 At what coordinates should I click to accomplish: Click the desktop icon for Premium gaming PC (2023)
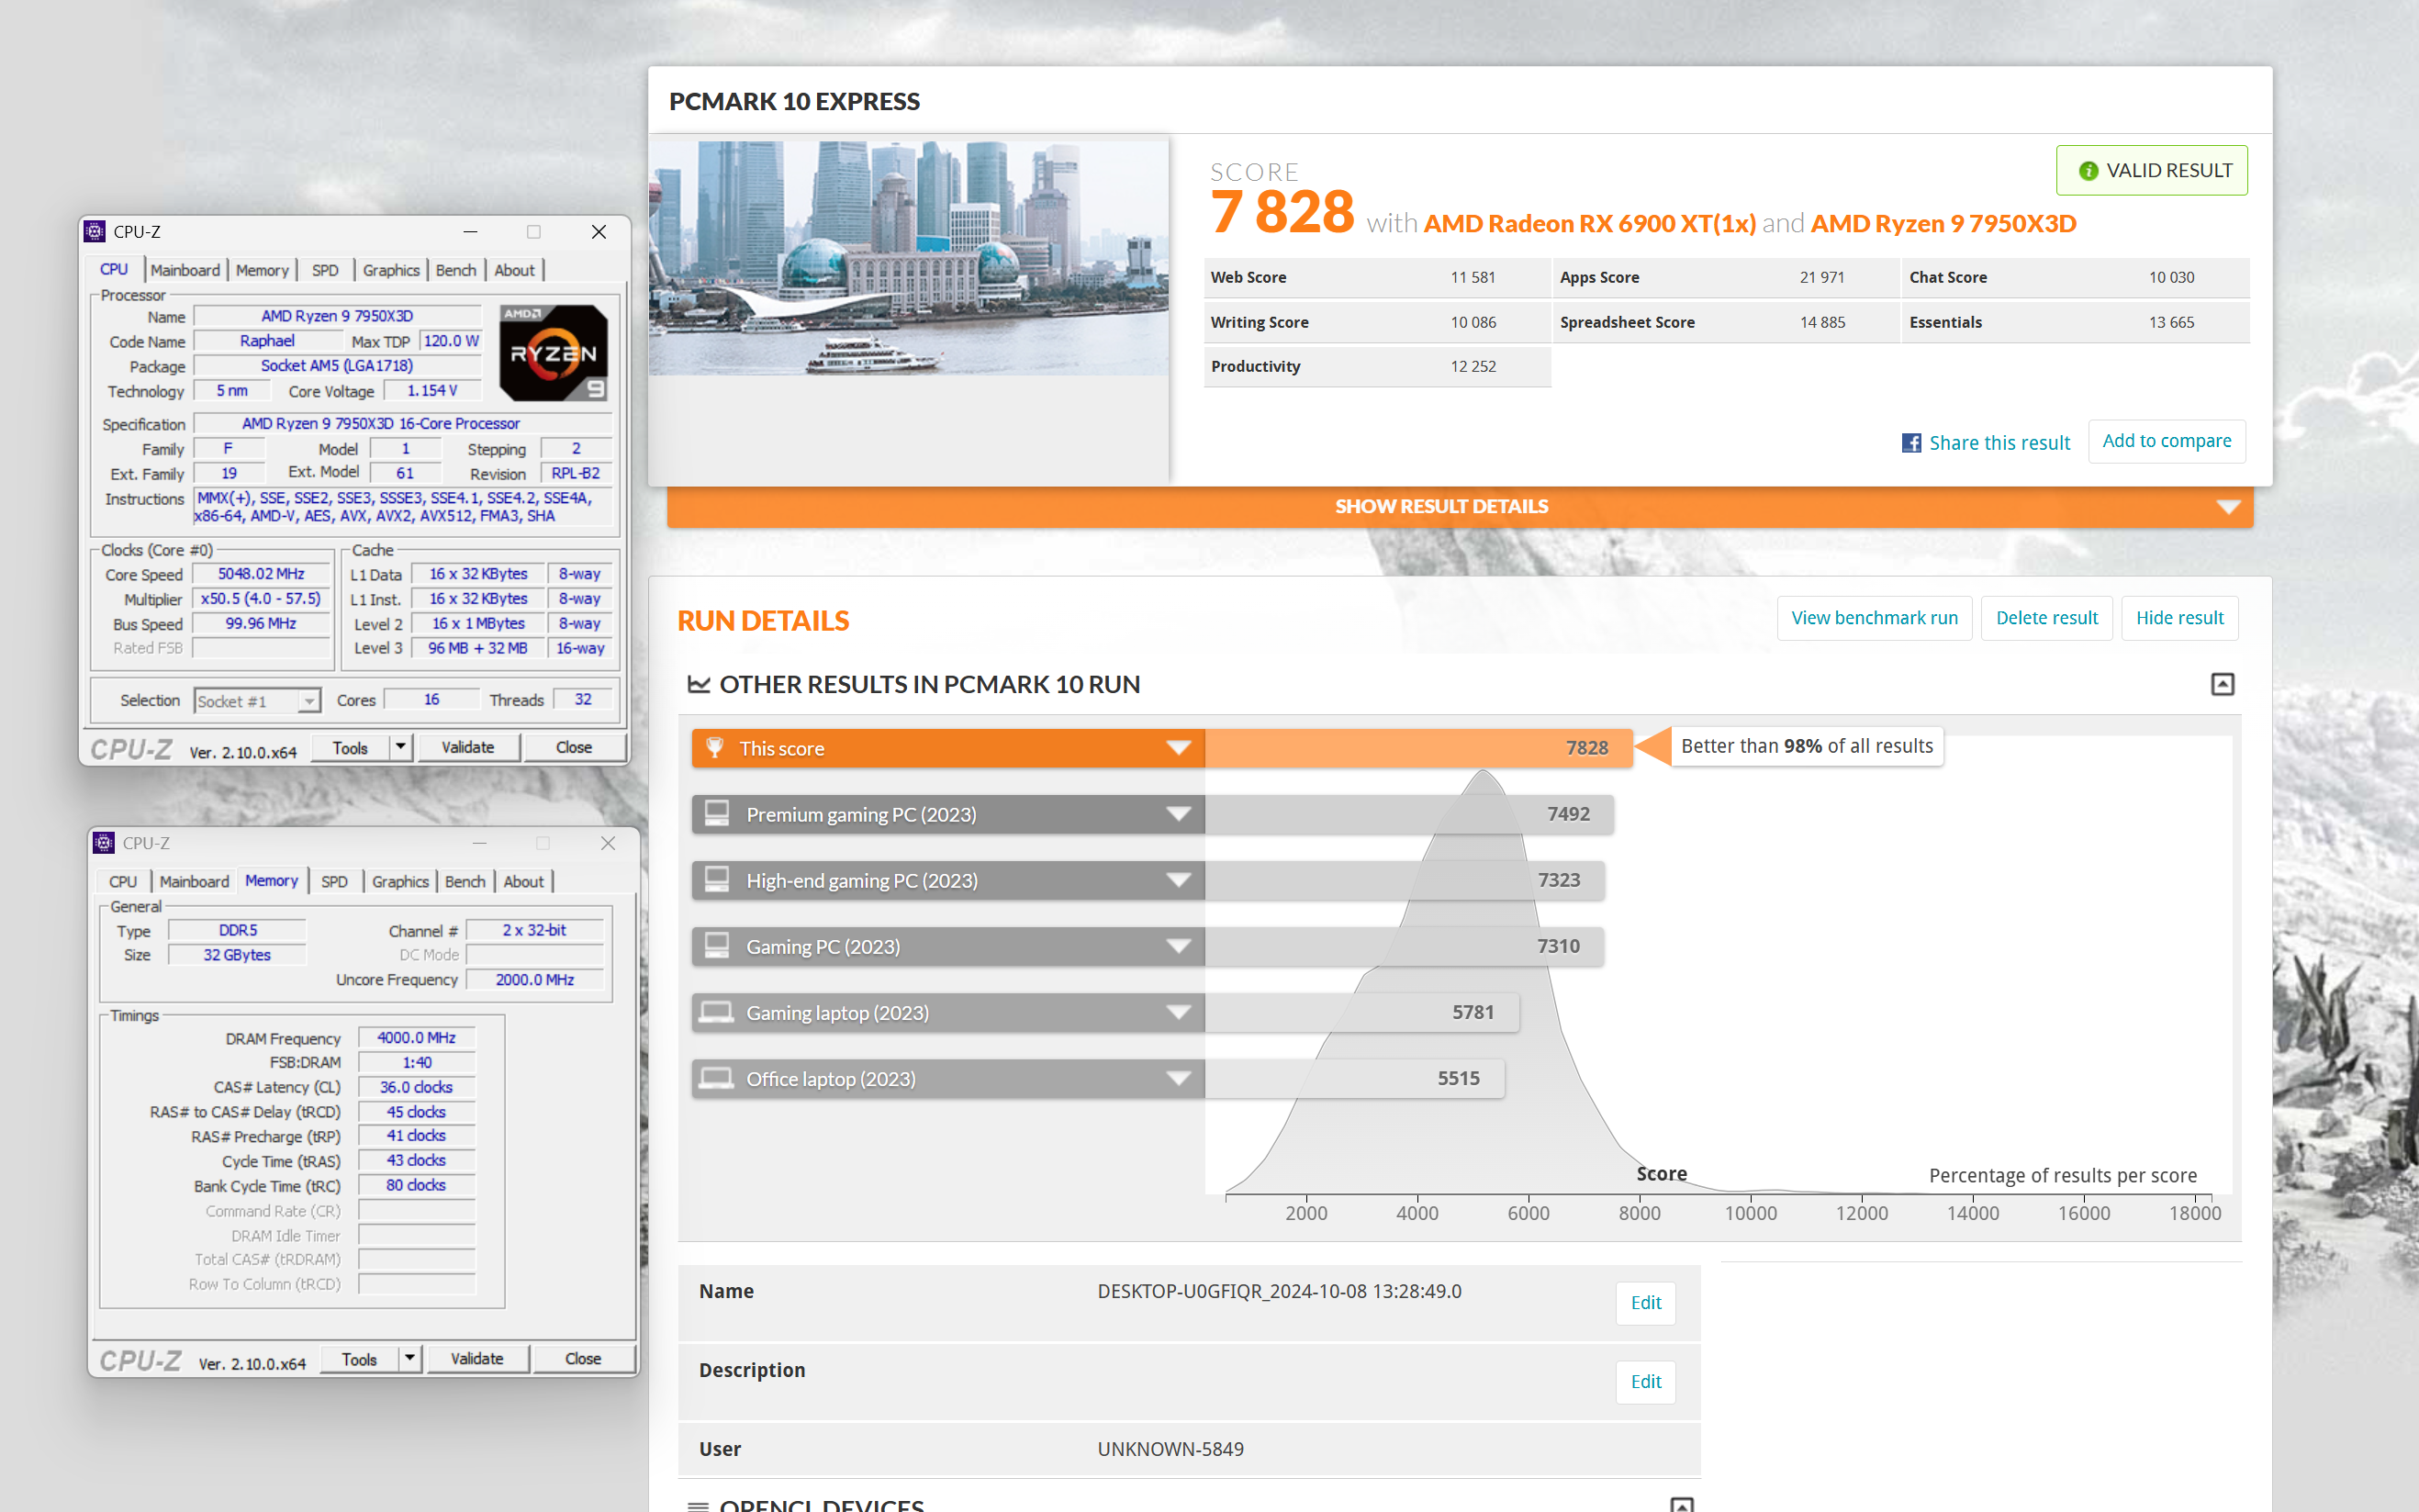pos(717,813)
